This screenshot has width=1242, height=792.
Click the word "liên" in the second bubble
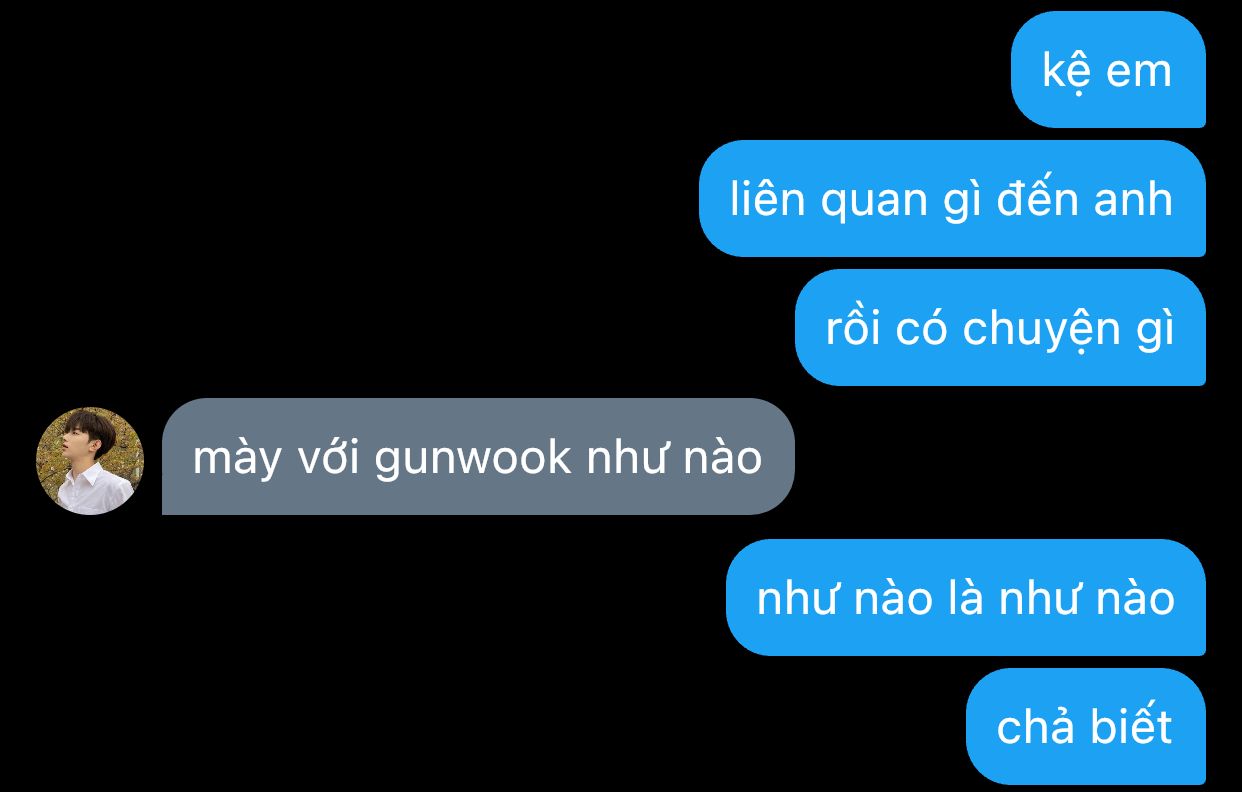pyautogui.click(x=767, y=199)
